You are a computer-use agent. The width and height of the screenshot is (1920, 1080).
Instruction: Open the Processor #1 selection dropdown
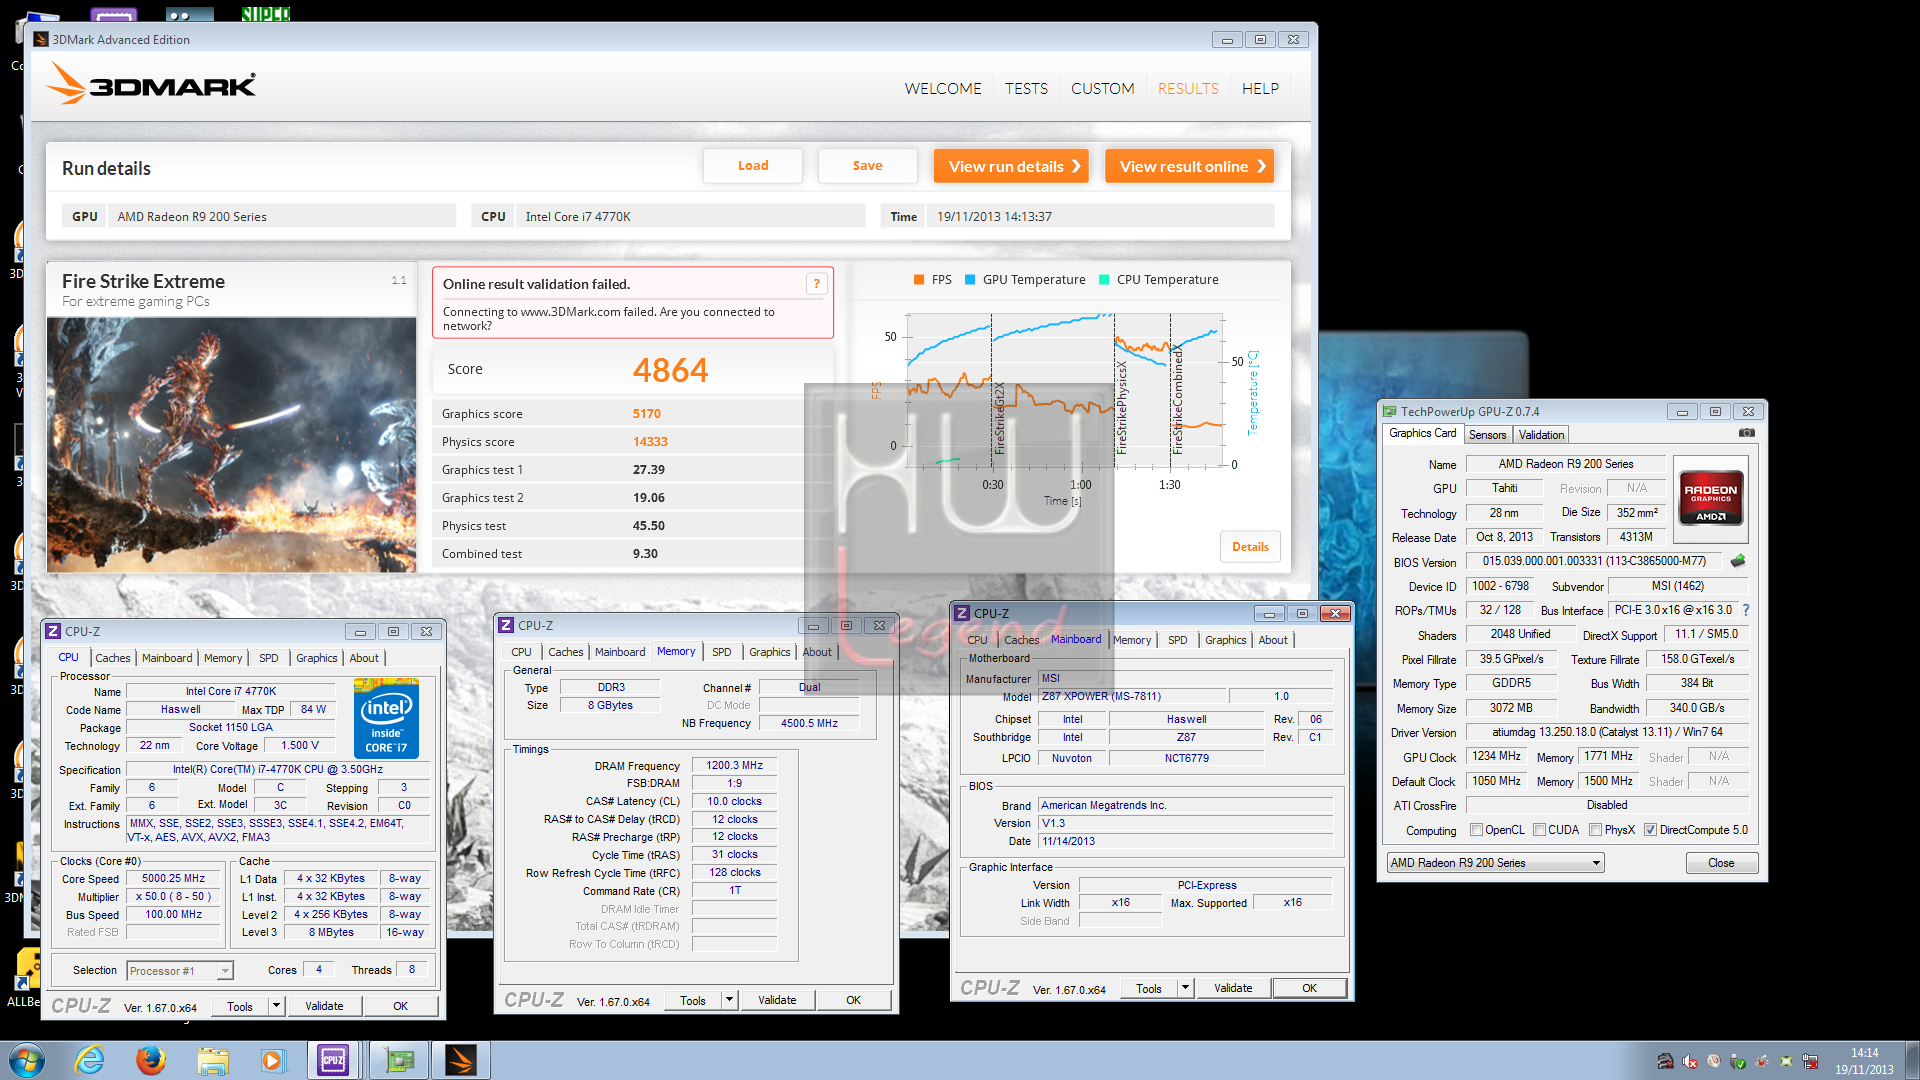[180, 971]
